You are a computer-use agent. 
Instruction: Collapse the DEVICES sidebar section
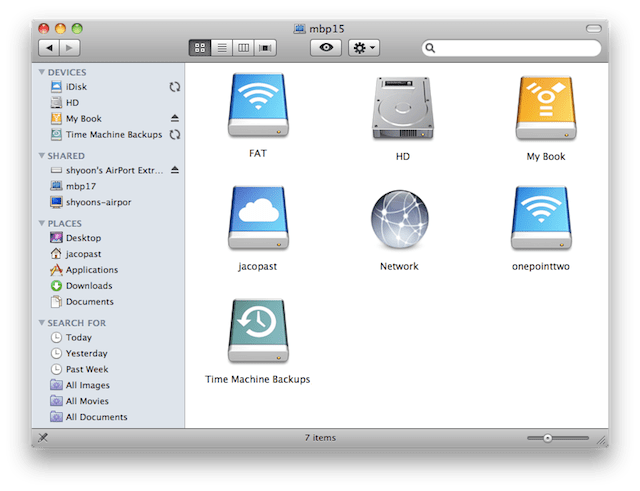coord(42,73)
